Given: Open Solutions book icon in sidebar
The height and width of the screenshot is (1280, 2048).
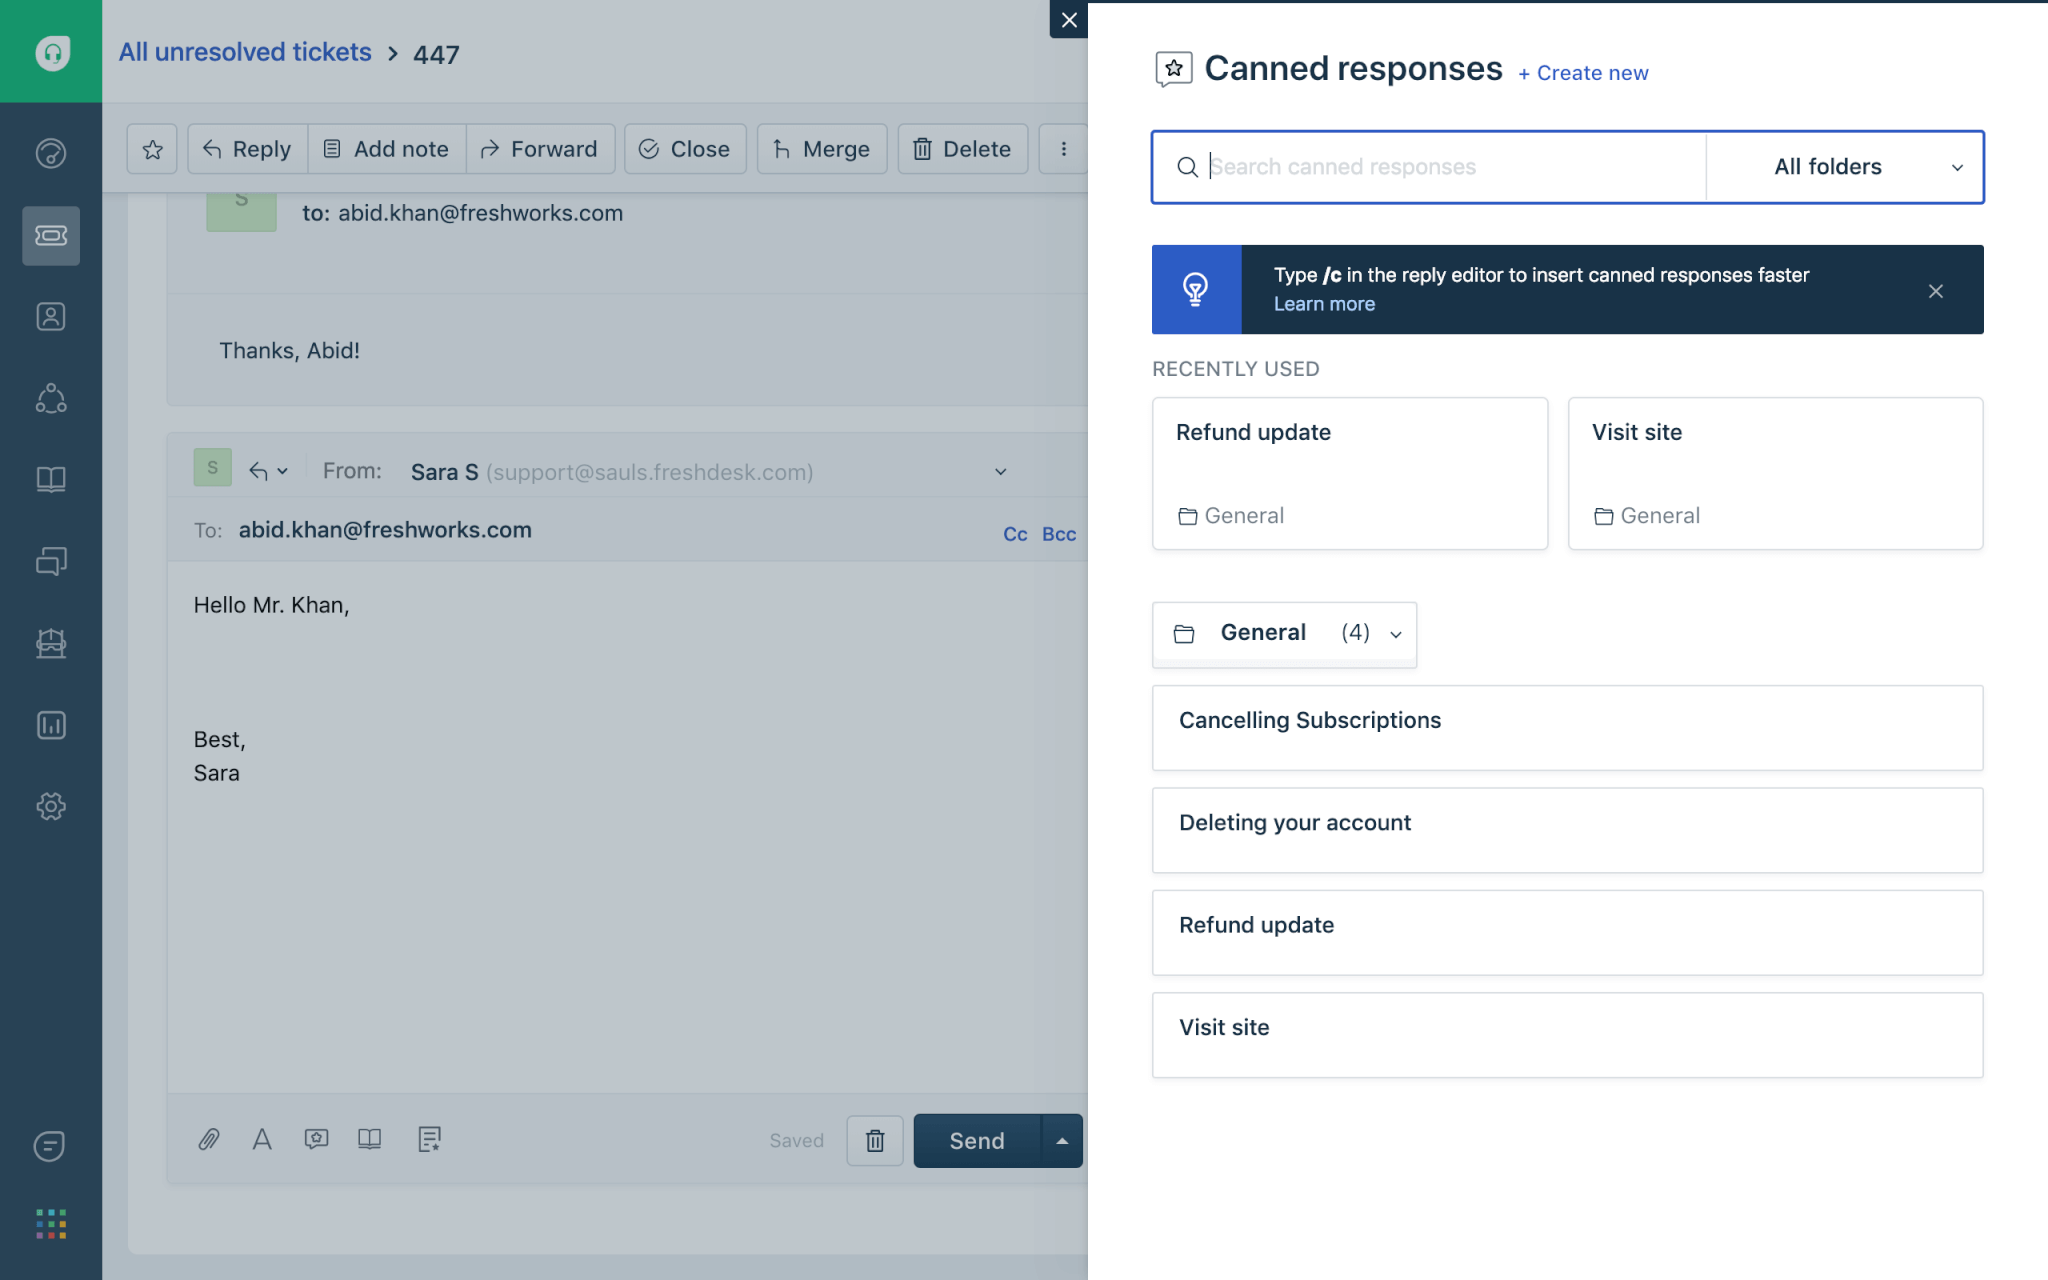Looking at the screenshot, I should point(51,480).
